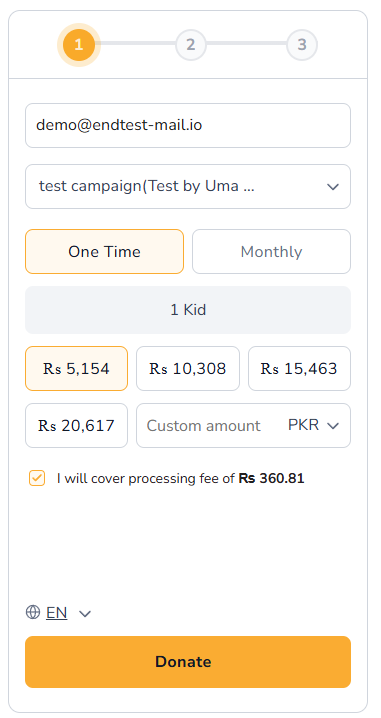Select the Rs 15,463 amount
Viewport: 381px width, 718px height.
tap(299, 369)
